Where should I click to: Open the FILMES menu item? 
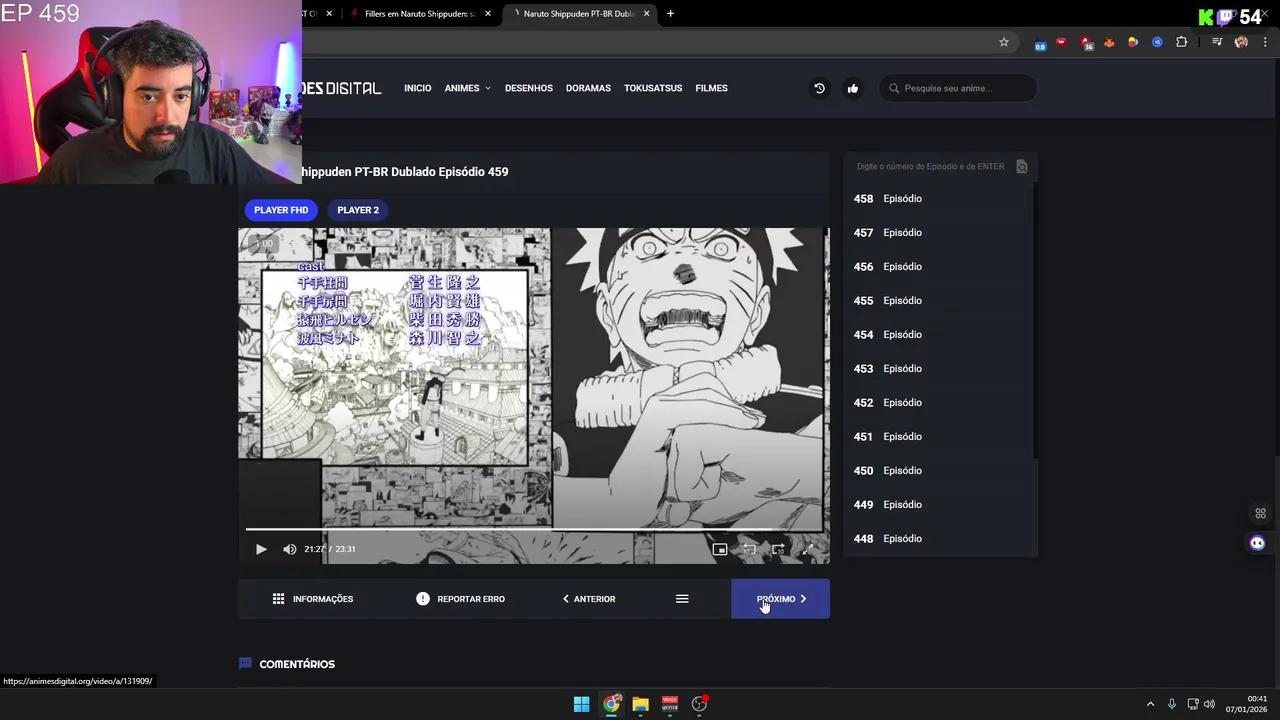(711, 88)
